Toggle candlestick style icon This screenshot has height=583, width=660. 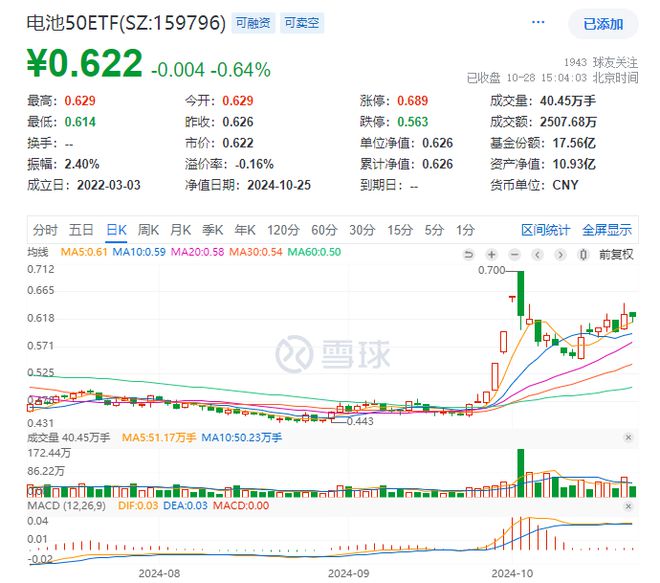[x=583, y=254]
